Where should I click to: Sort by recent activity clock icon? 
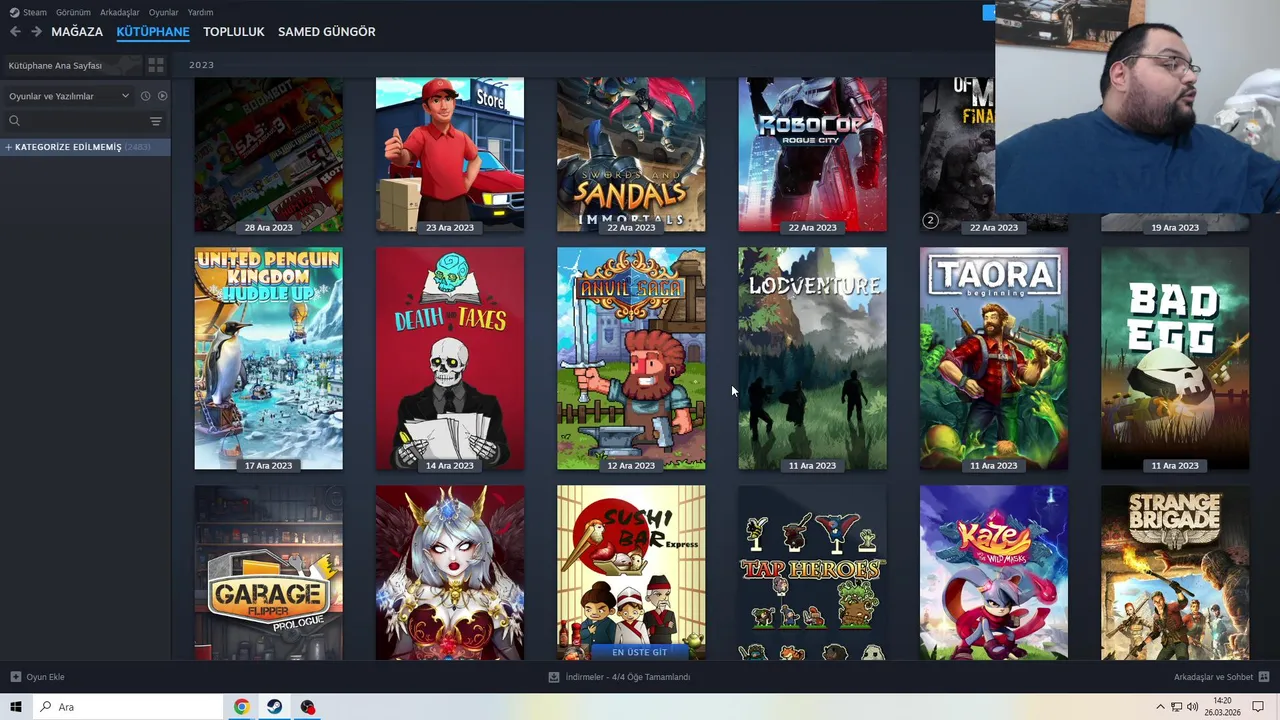[x=145, y=96]
